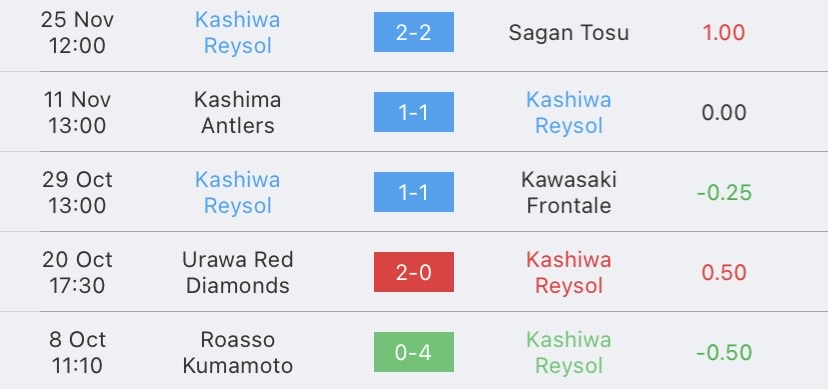The image size is (828, 389).
Task: Select the -0.50 handicap value
Action: point(724,353)
